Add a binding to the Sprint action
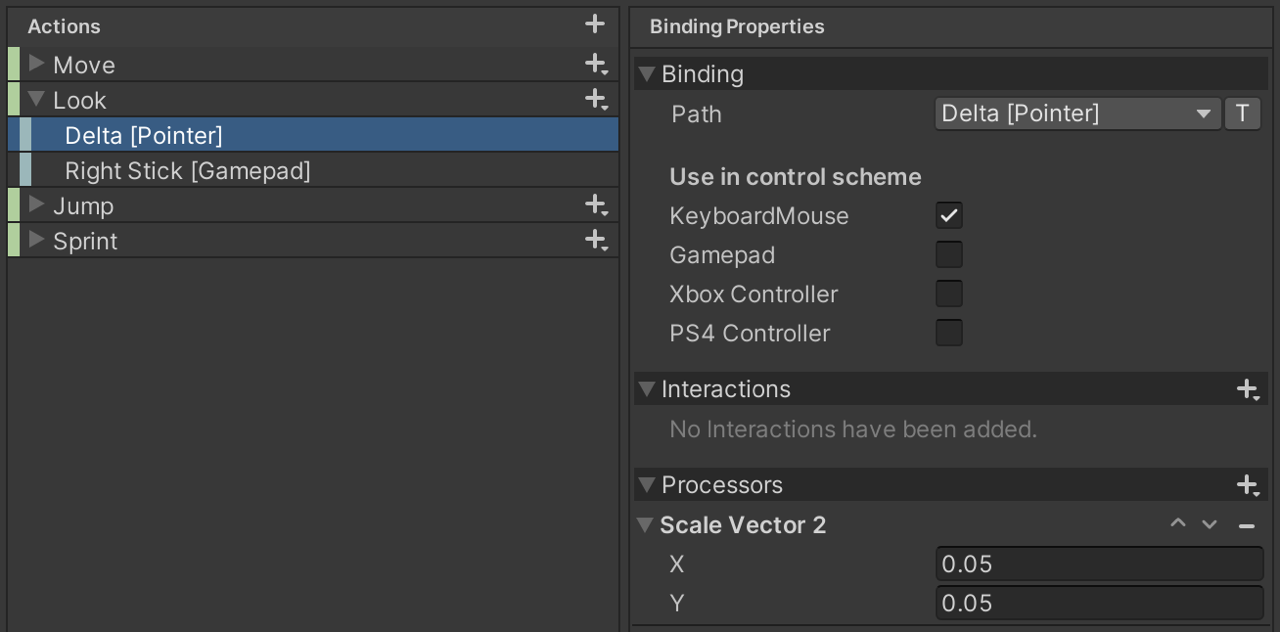 595,239
